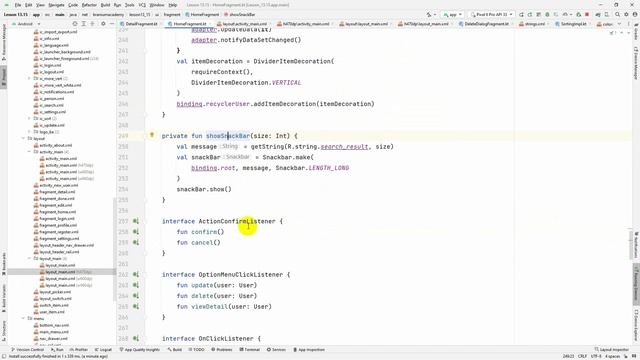Click the UTF-8 encoding indicator
640x360 pixels.
click(x=596, y=356)
